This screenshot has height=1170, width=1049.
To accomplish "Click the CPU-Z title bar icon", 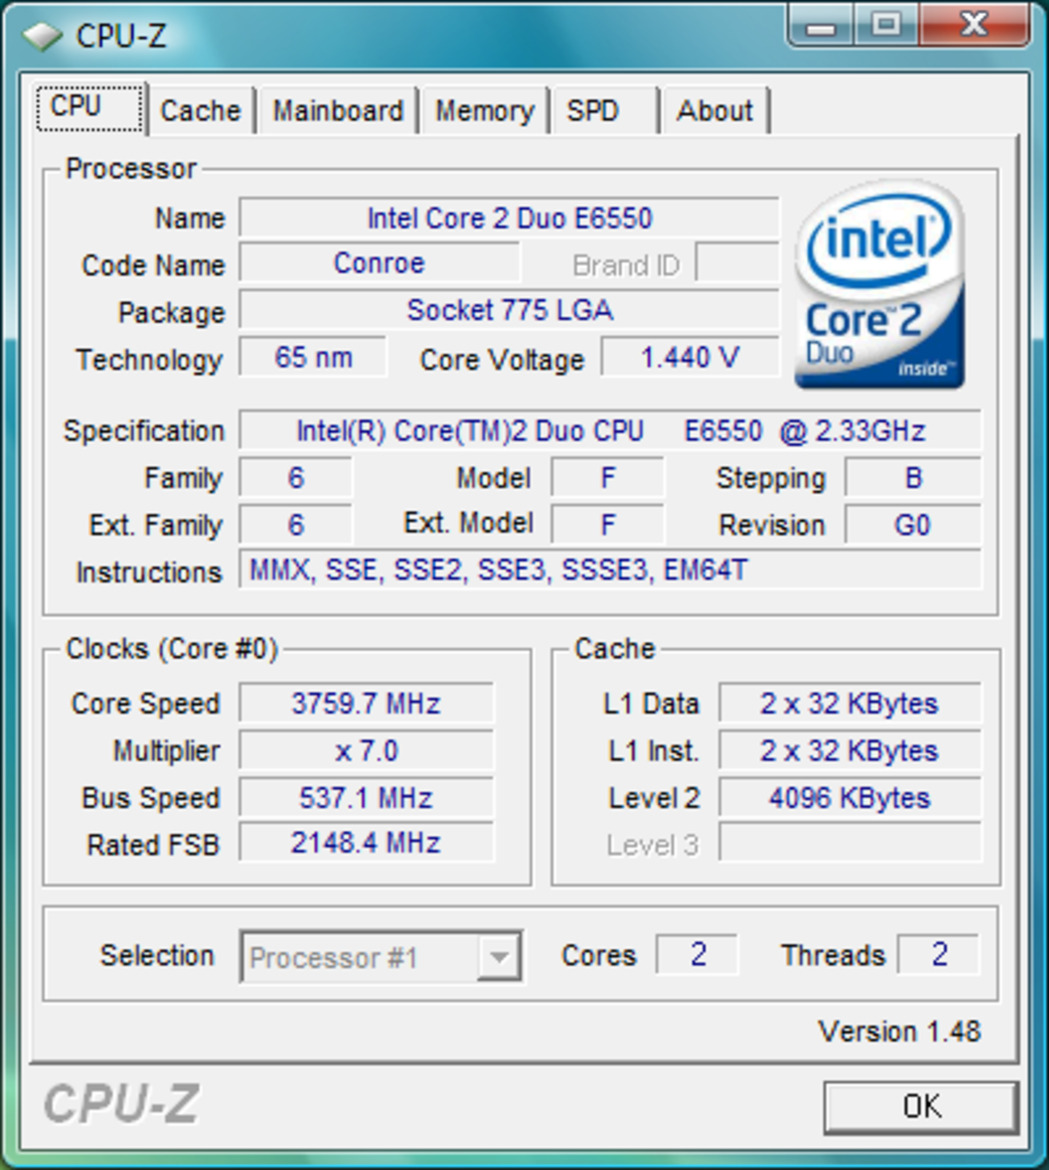I will [x=43, y=37].
